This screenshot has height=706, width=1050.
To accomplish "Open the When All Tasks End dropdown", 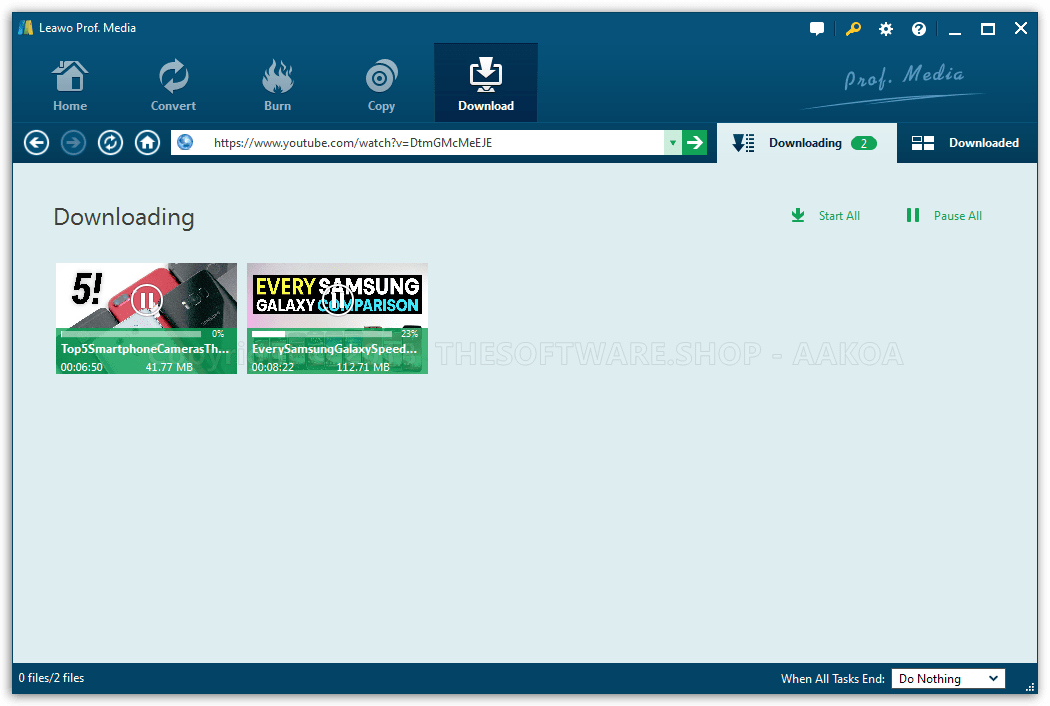I will coord(948,679).
